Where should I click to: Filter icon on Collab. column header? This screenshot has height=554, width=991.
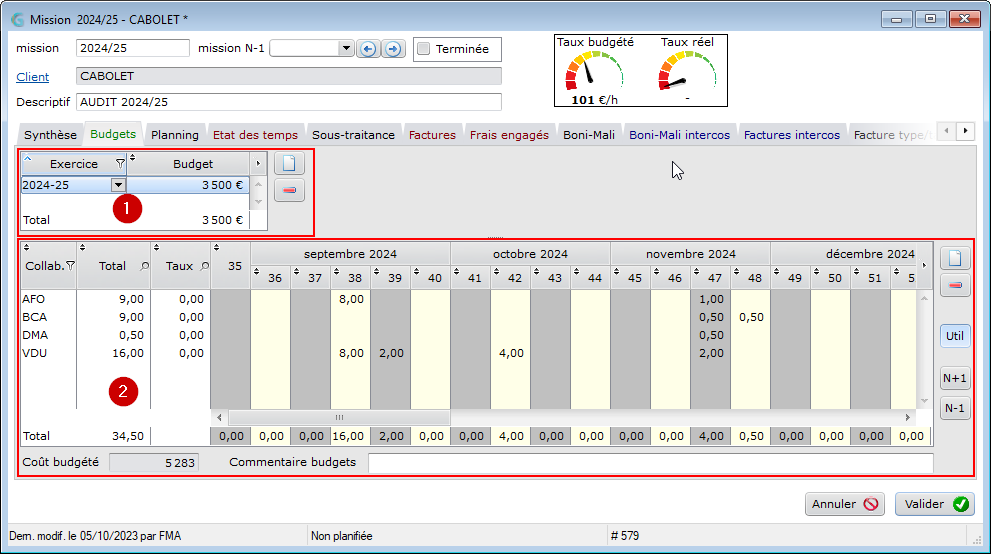[71, 266]
